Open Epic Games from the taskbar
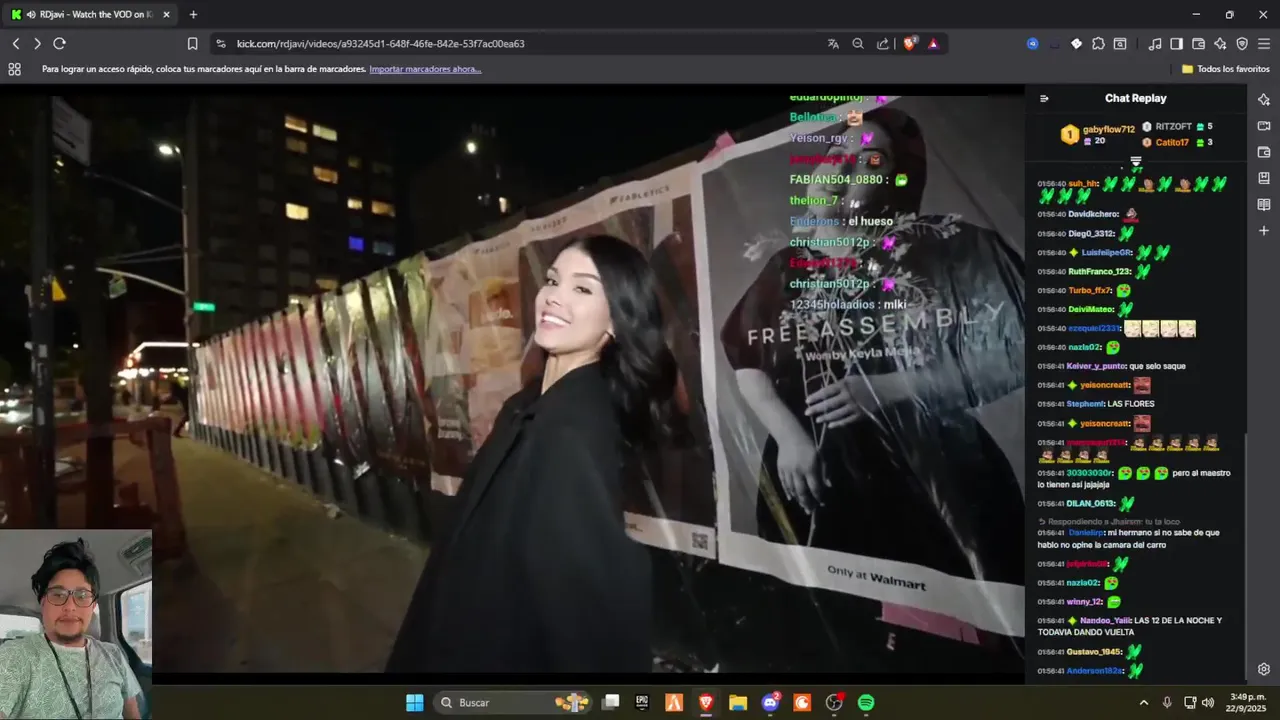Viewport: 1280px width, 720px height. tap(642, 703)
